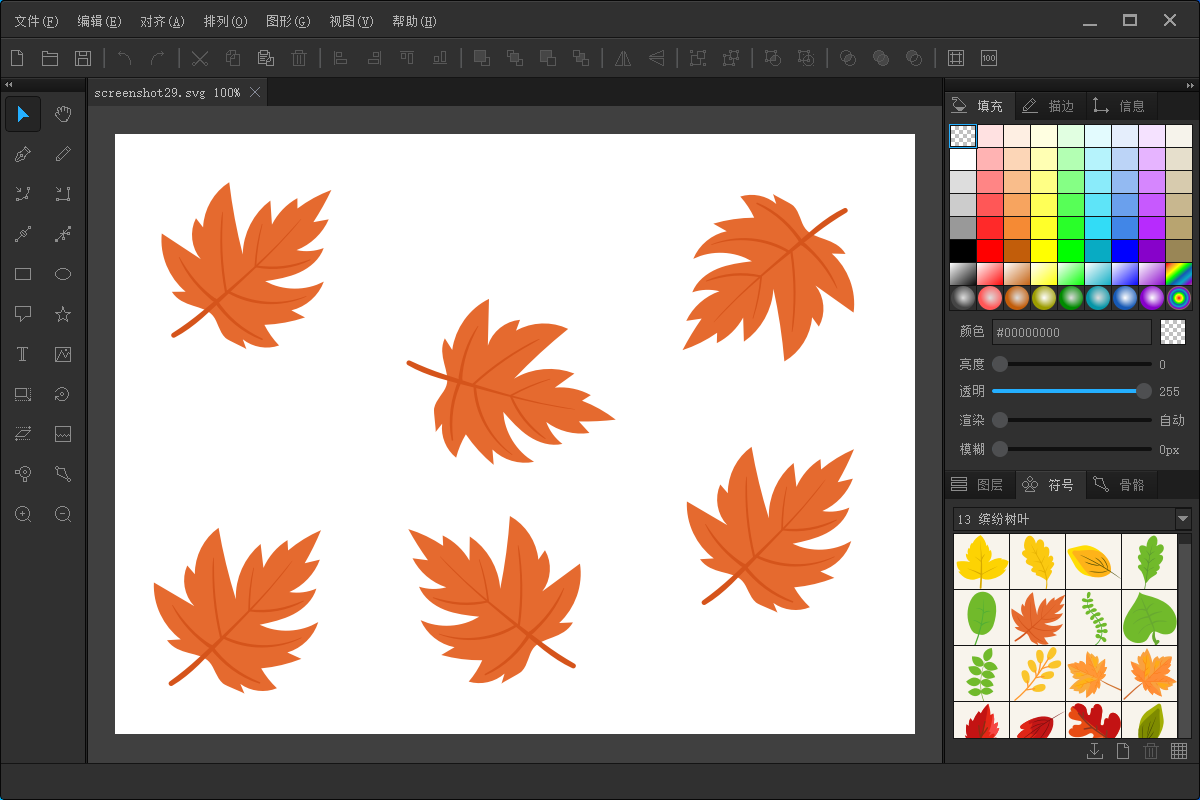Click the zoom in magnifier tool

(23, 514)
